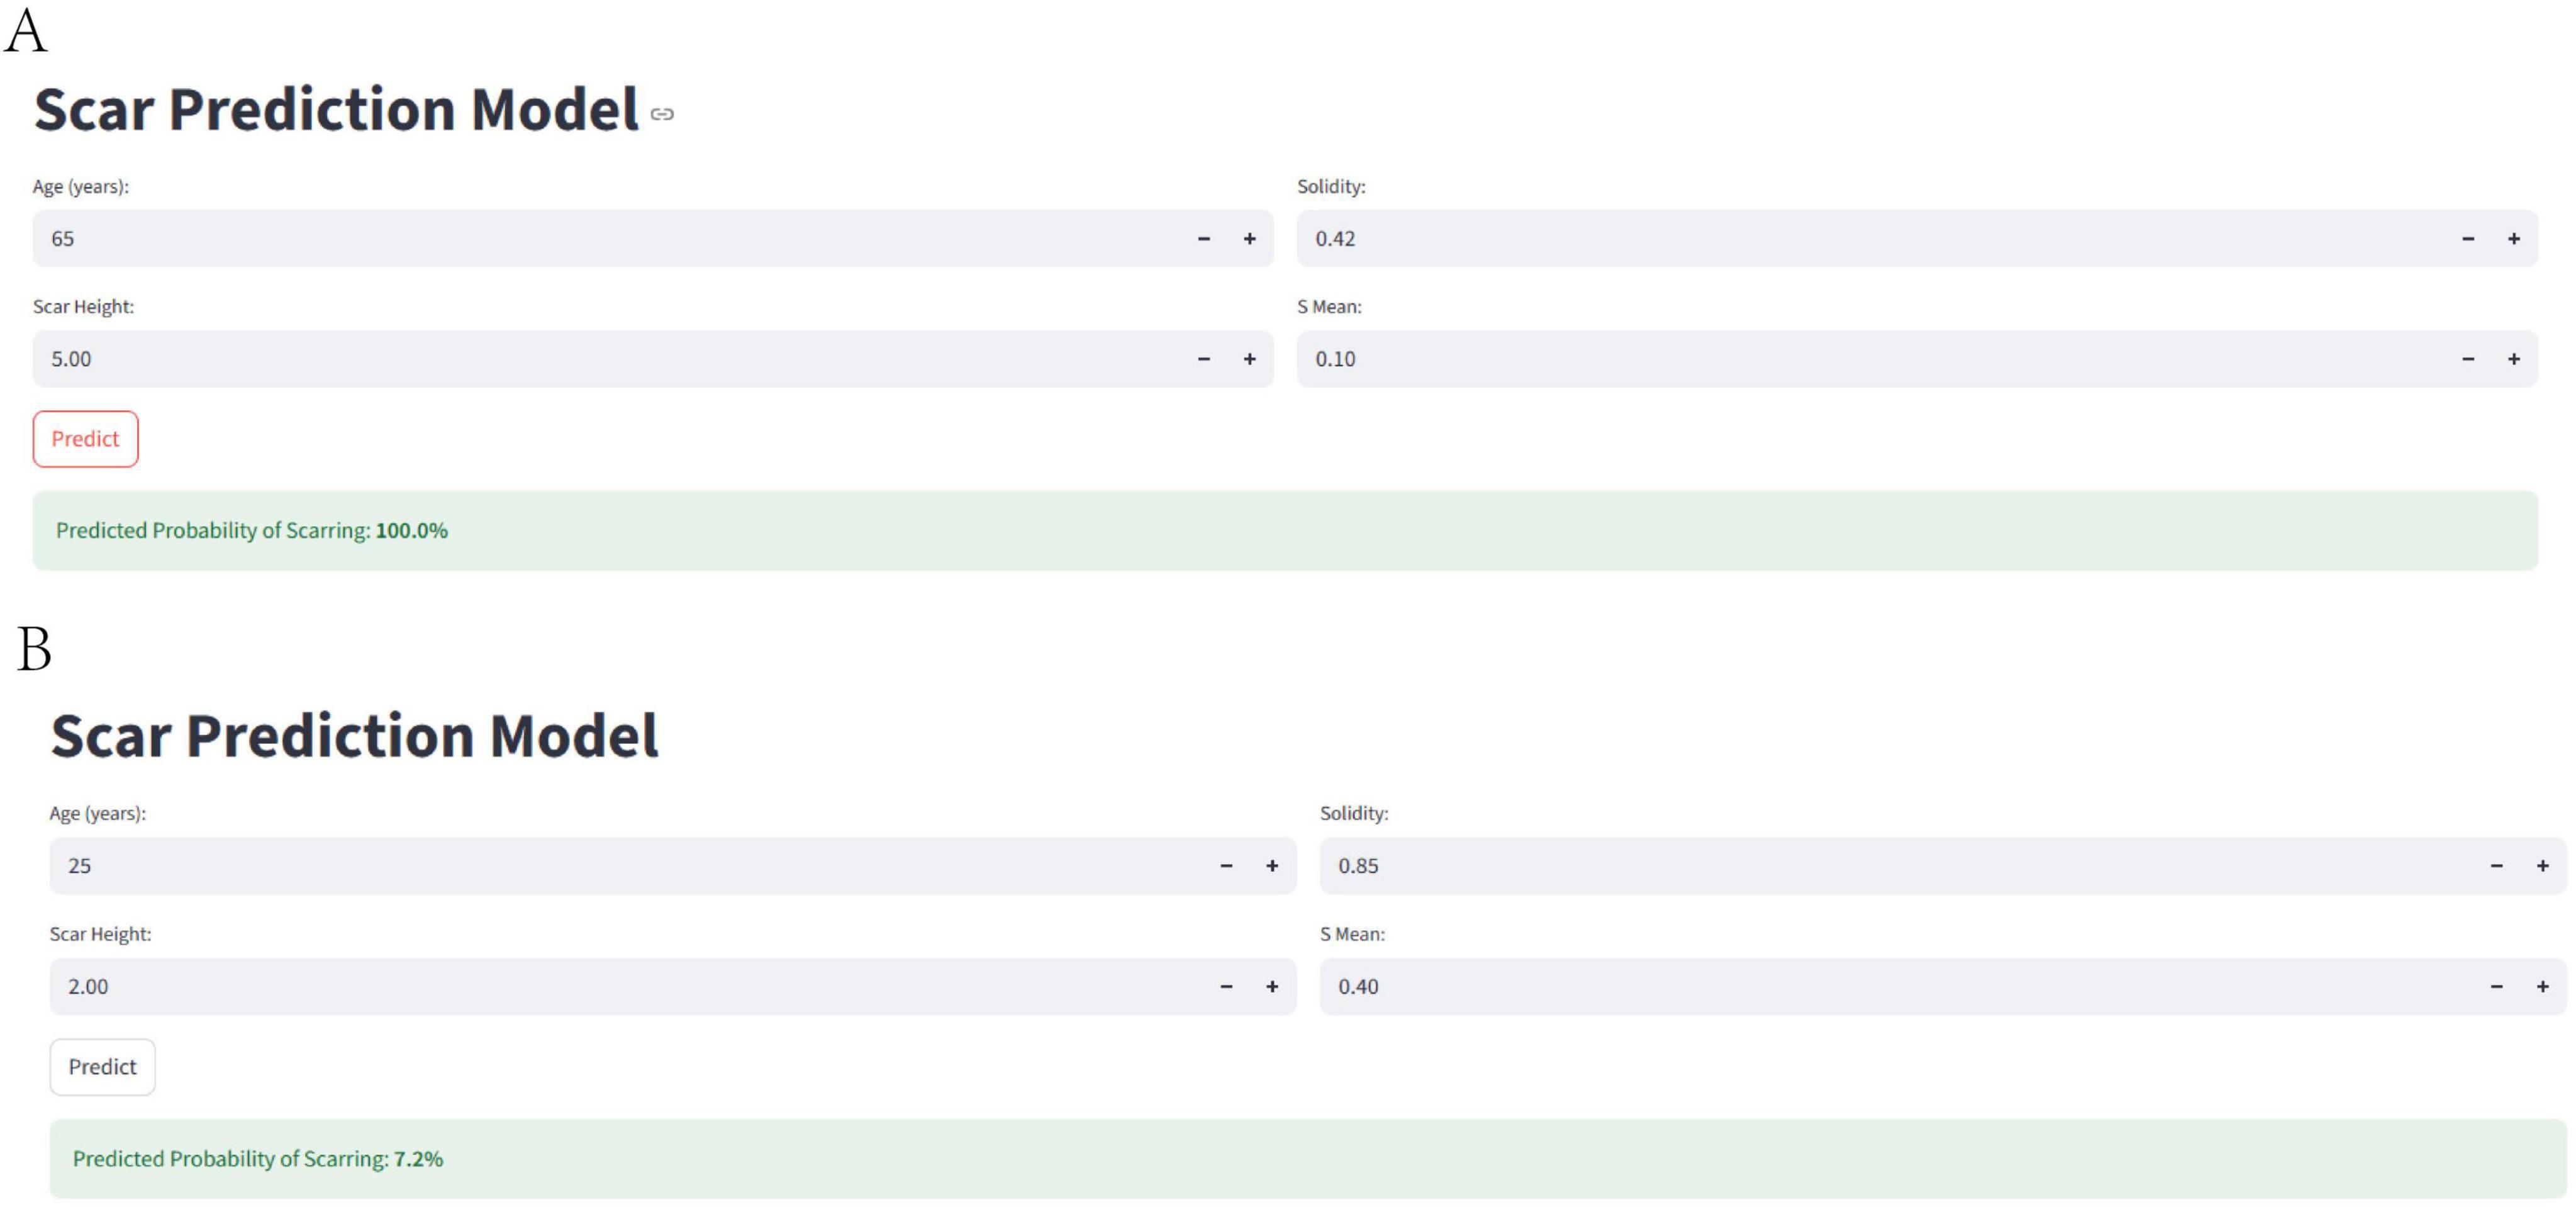
Task: Decrease S Mean value 0.10
Action: point(2468,359)
